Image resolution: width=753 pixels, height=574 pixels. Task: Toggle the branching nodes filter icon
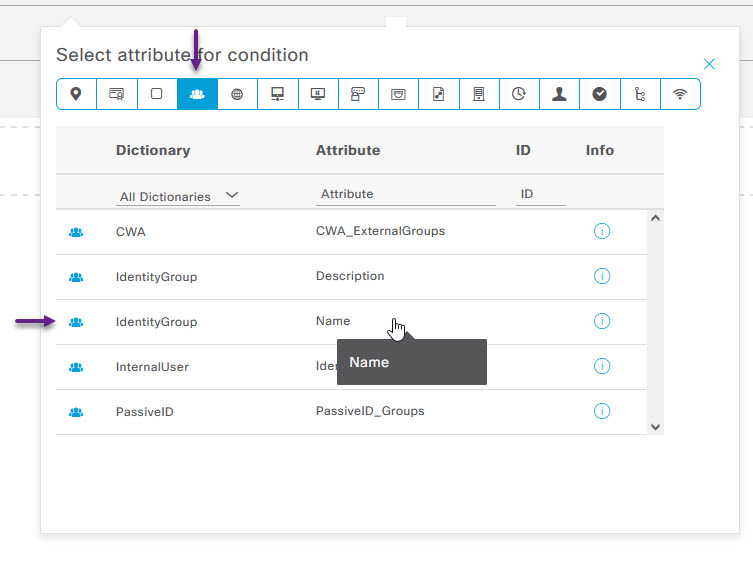[x=640, y=94]
